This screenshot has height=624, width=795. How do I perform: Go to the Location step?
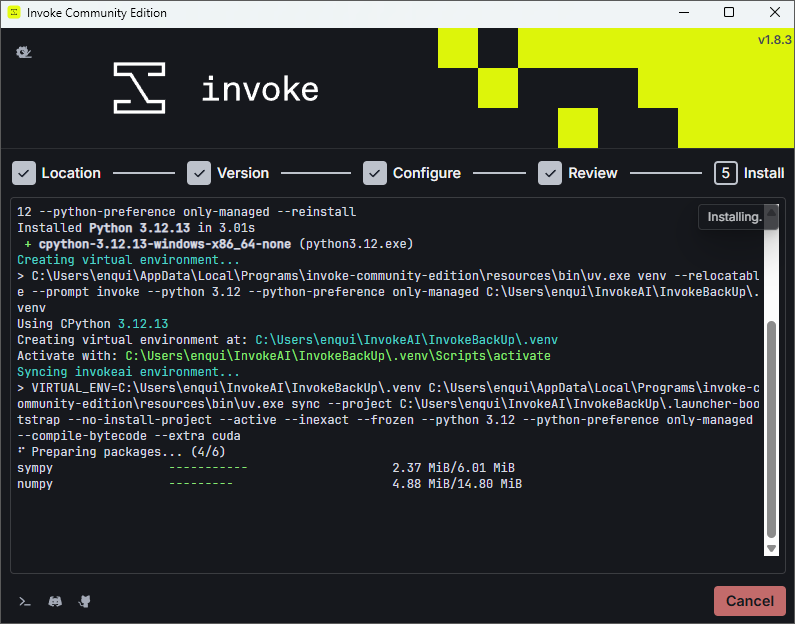tap(56, 173)
